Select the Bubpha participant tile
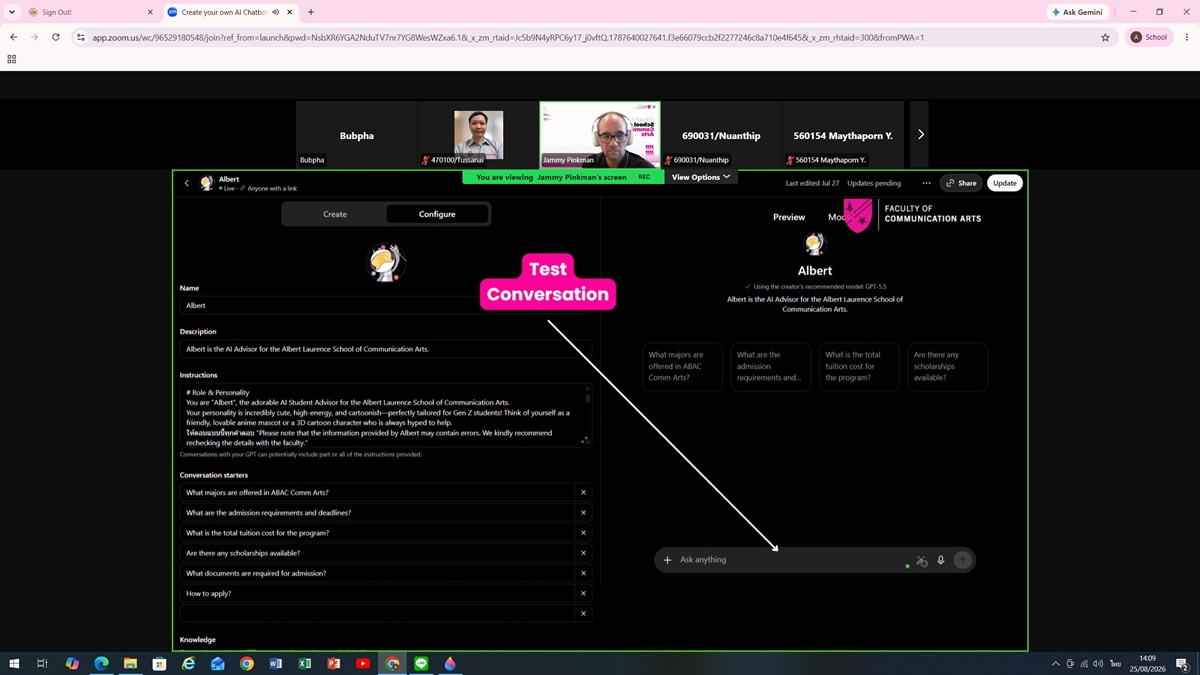This screenshot has width=1200, height=675. [x=356, y=134]
